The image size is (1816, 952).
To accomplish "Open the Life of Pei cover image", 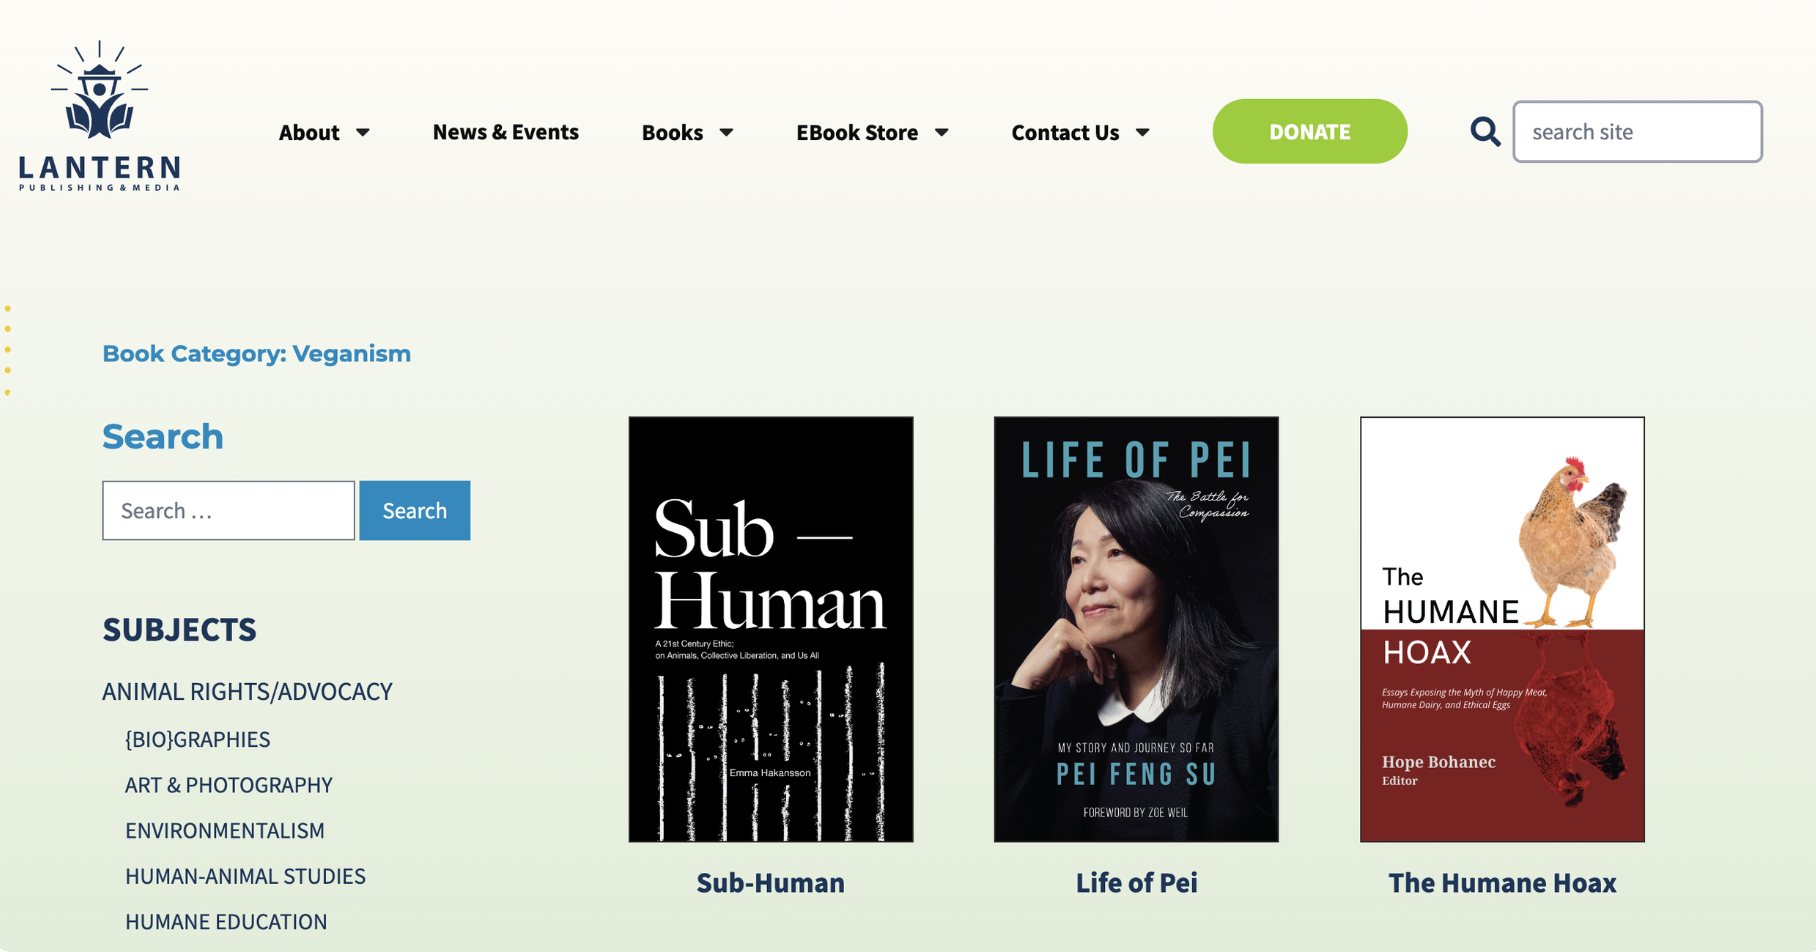I will tap(1136, 629).
